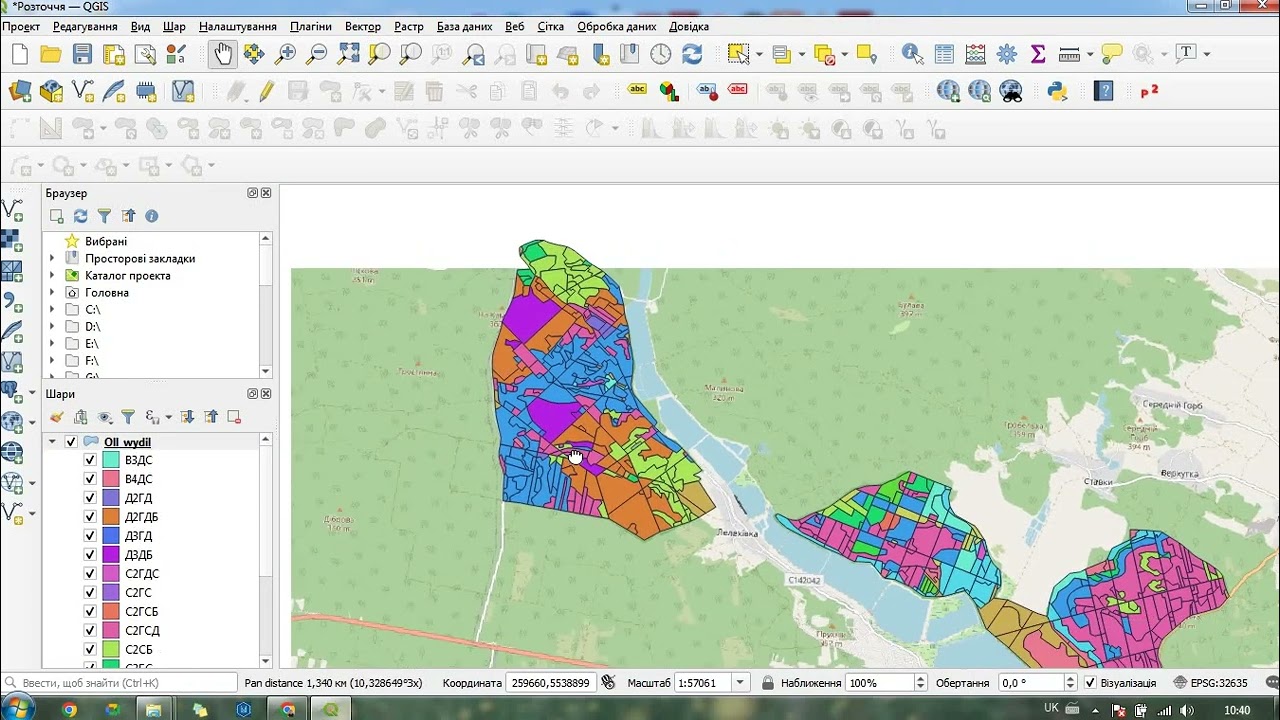Image resolution: width=1280 pixels, height=720 pixels.
Task: Click the В4ДС pink color swatch
Action: pos(111,479)
